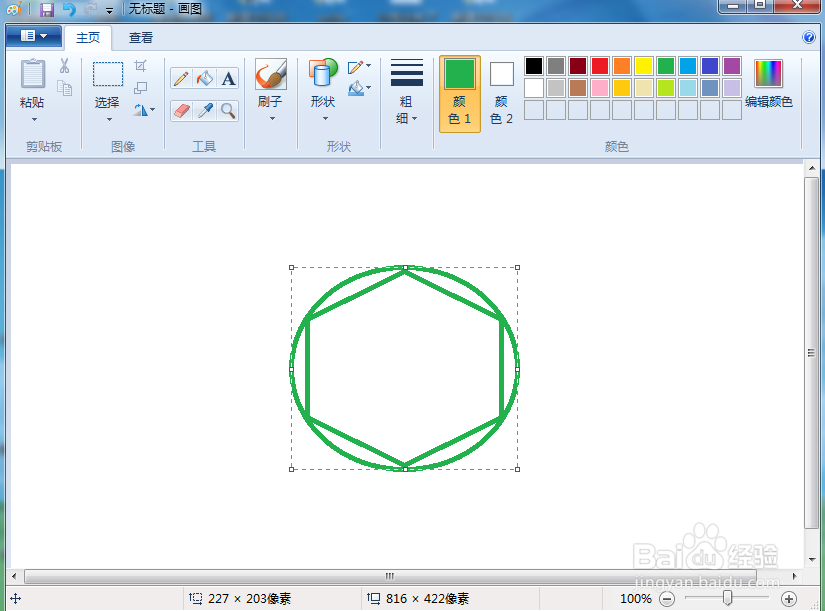This screenshot has height=611, width=825.
Task: Click the Brushes icon
Action: (271, 74)
